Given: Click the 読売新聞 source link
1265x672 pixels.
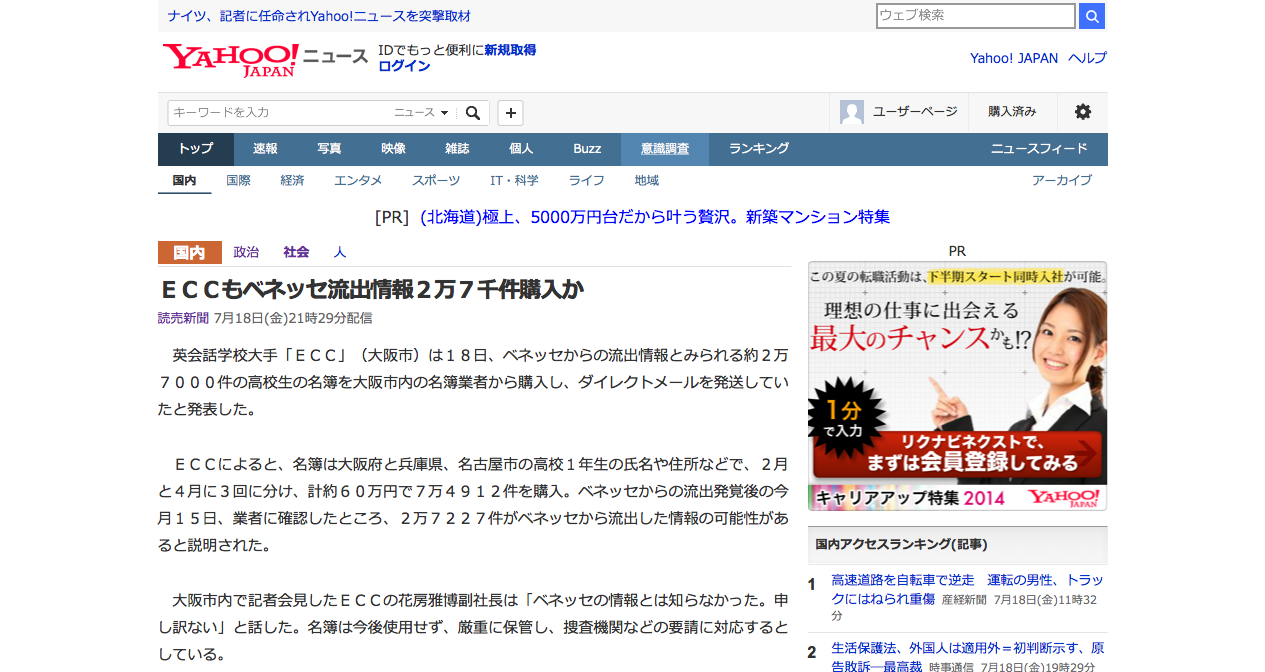Looking at the screenshot, I should pyautogui.click(x=183, y=318).
